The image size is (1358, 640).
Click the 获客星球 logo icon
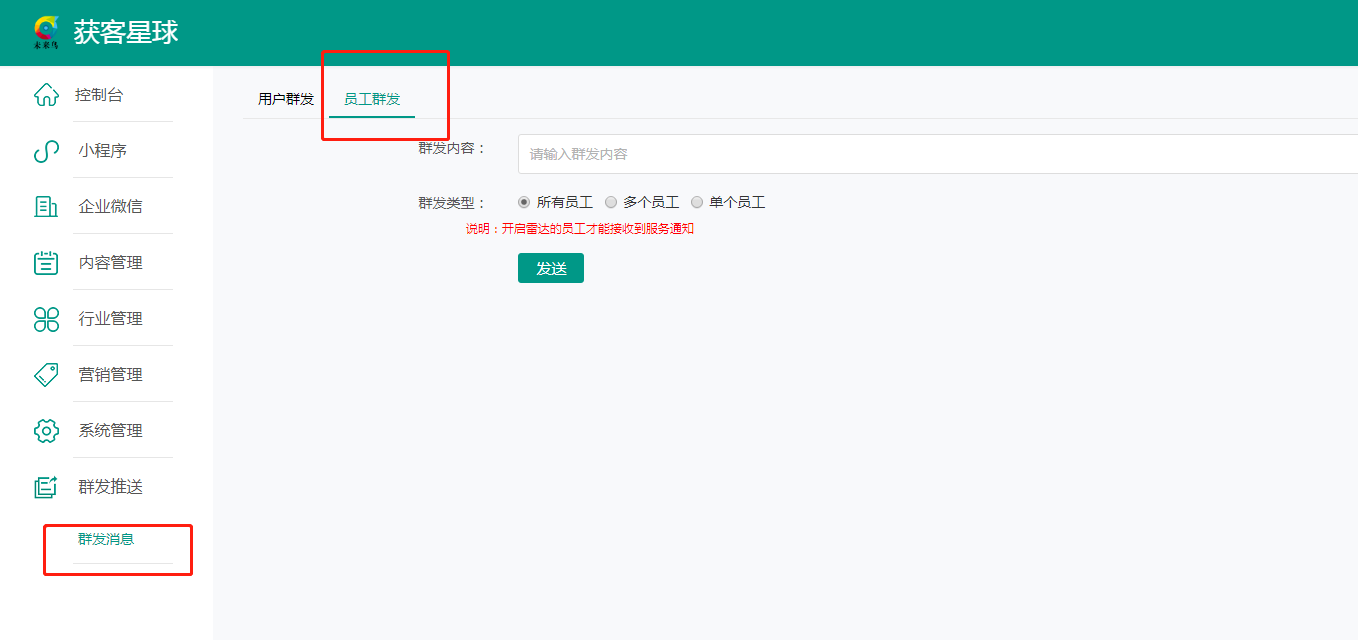[x=46, y=32]
